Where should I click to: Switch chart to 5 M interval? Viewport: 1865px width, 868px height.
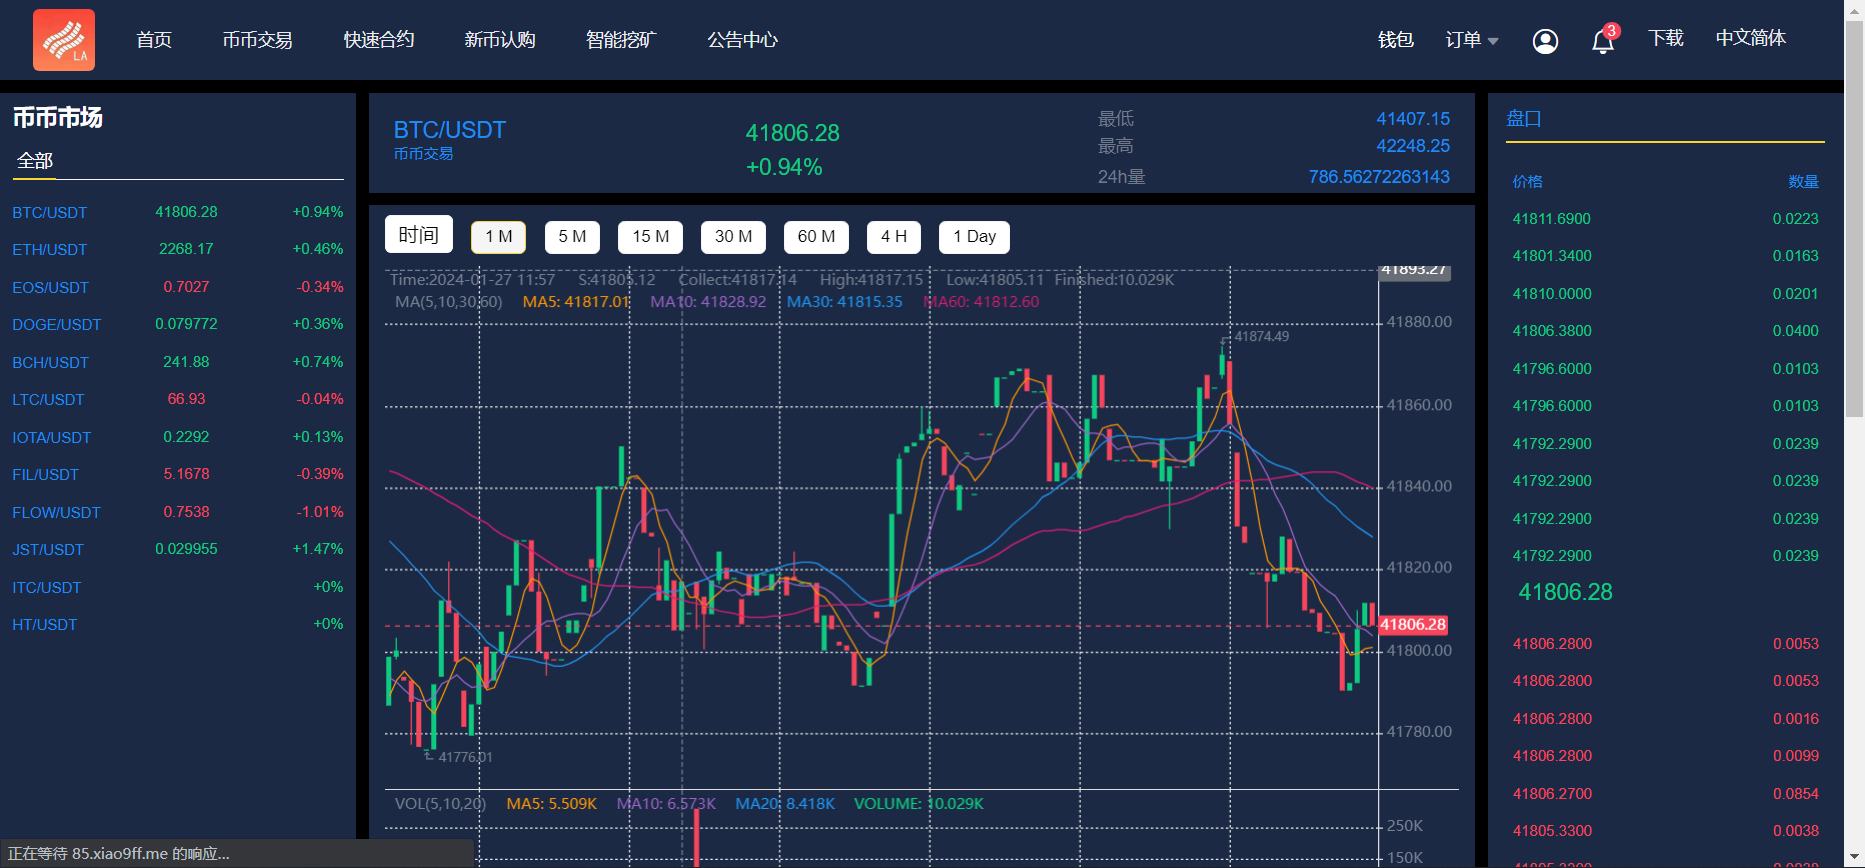click(x=573, y=237)
